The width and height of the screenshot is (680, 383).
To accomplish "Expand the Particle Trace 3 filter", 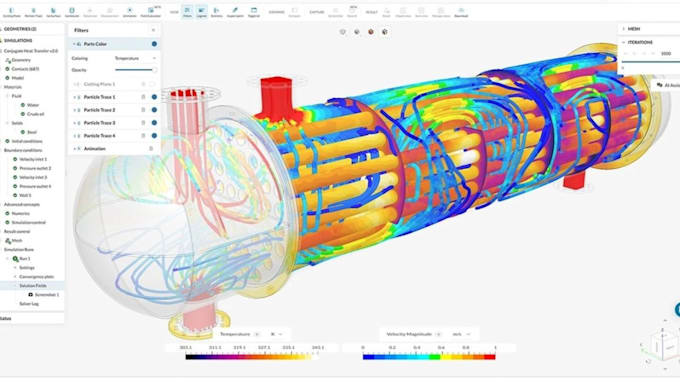I will point(74,123).
